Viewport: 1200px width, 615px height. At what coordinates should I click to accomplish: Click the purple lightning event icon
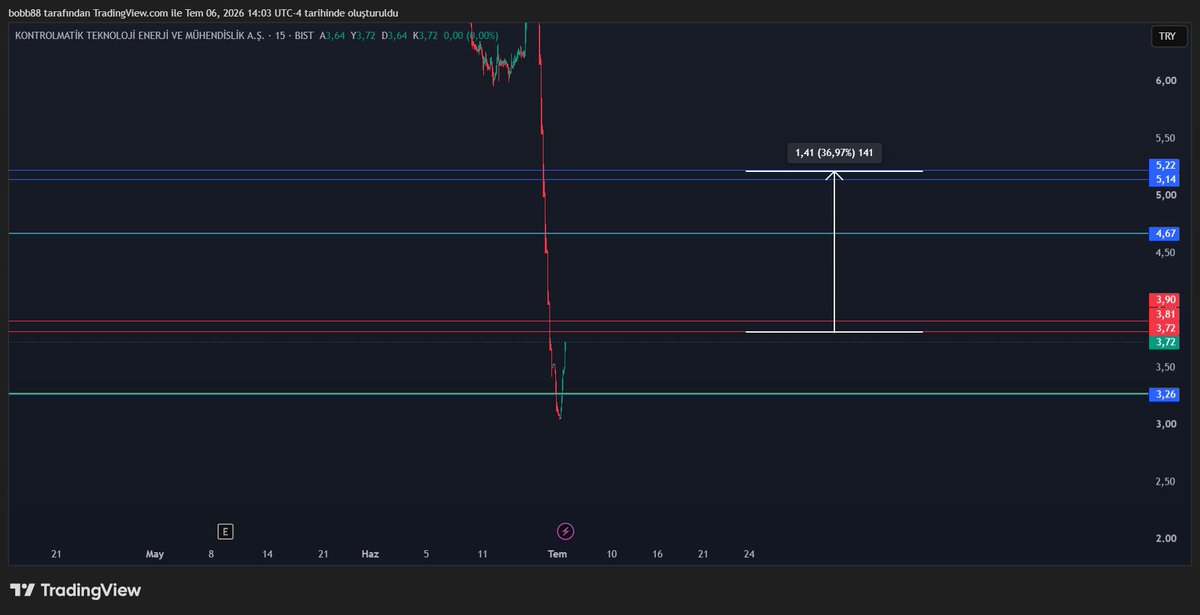(x=565, y=531)
